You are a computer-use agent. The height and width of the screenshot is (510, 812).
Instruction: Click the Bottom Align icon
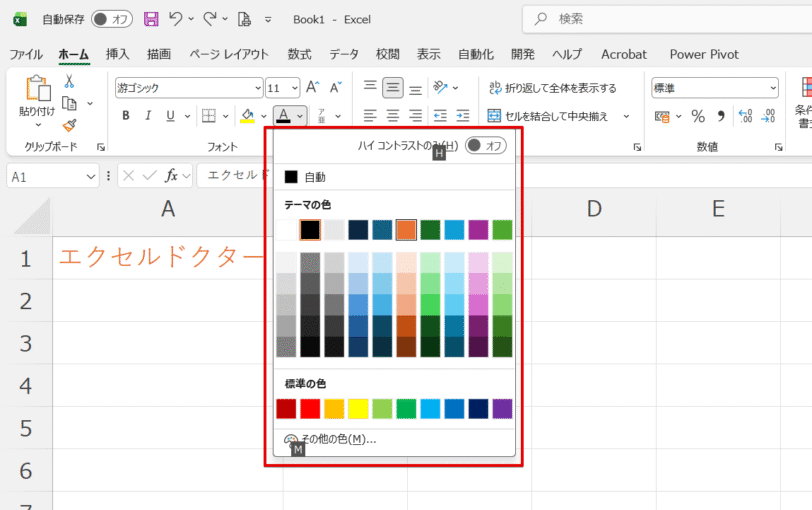point(415,90)
